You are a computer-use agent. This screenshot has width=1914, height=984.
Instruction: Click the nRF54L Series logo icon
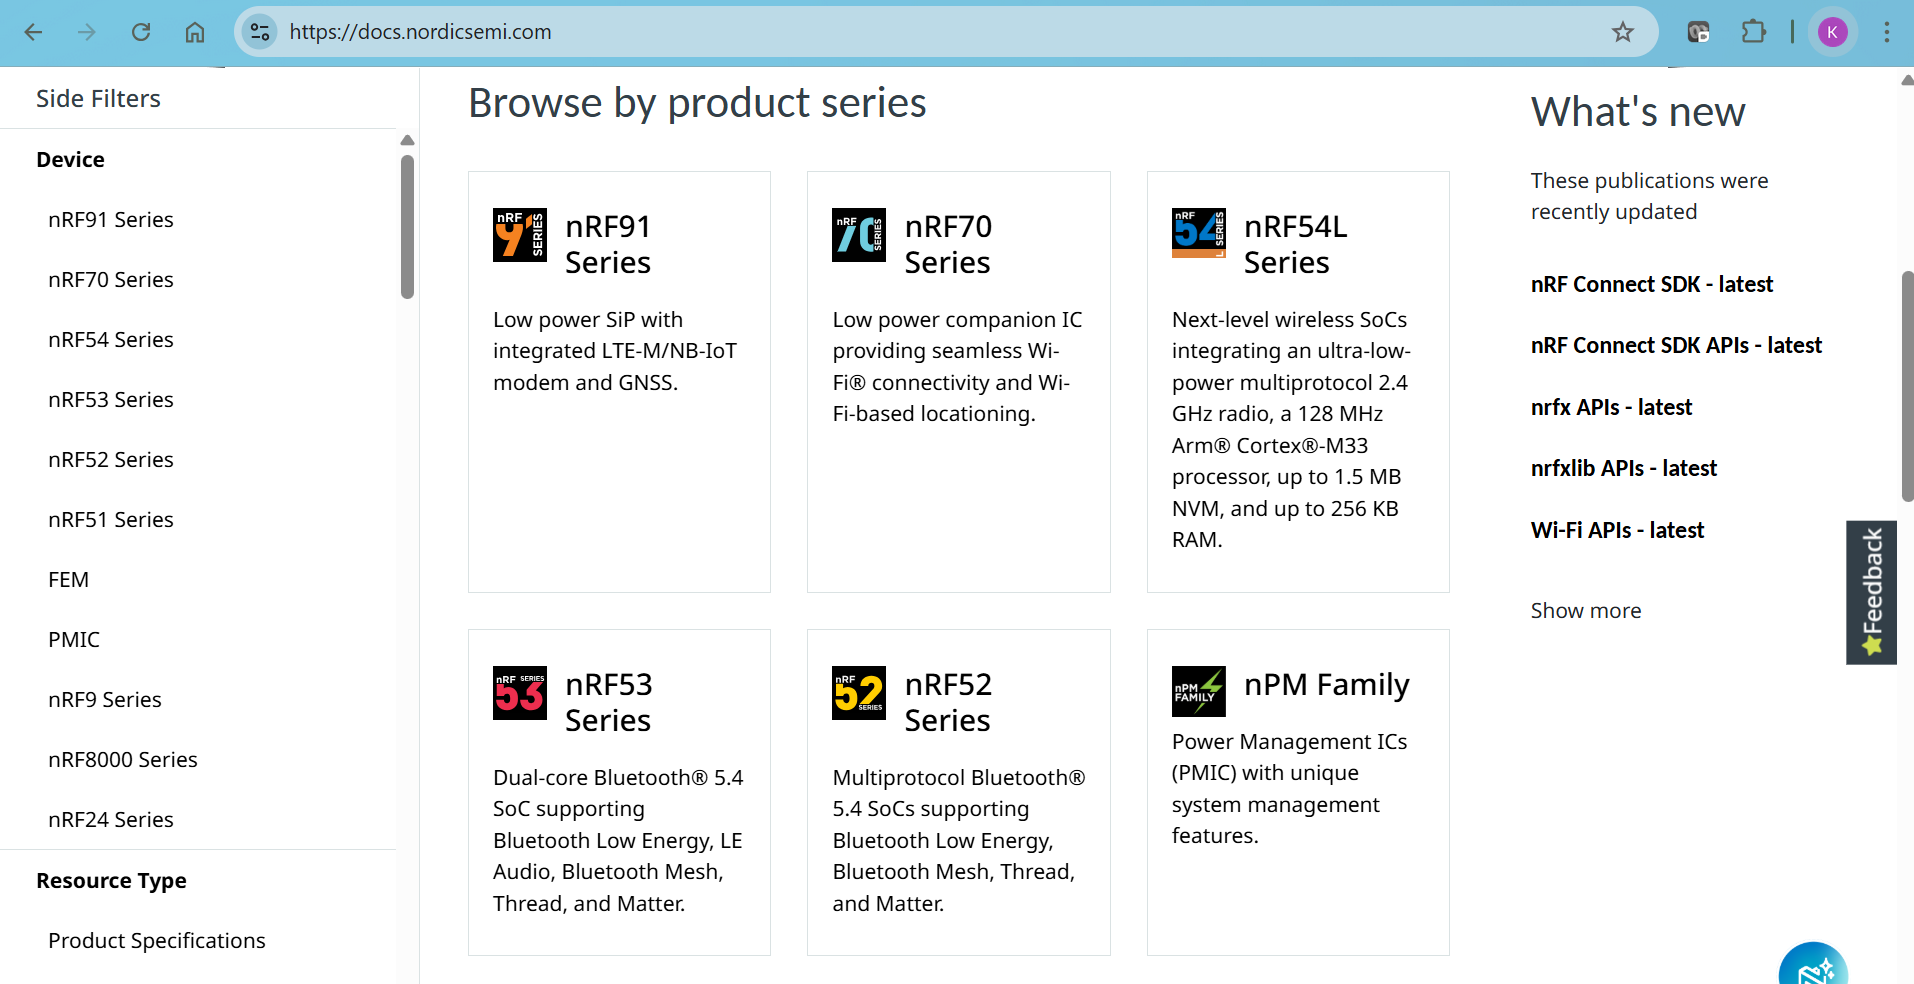1198,233
